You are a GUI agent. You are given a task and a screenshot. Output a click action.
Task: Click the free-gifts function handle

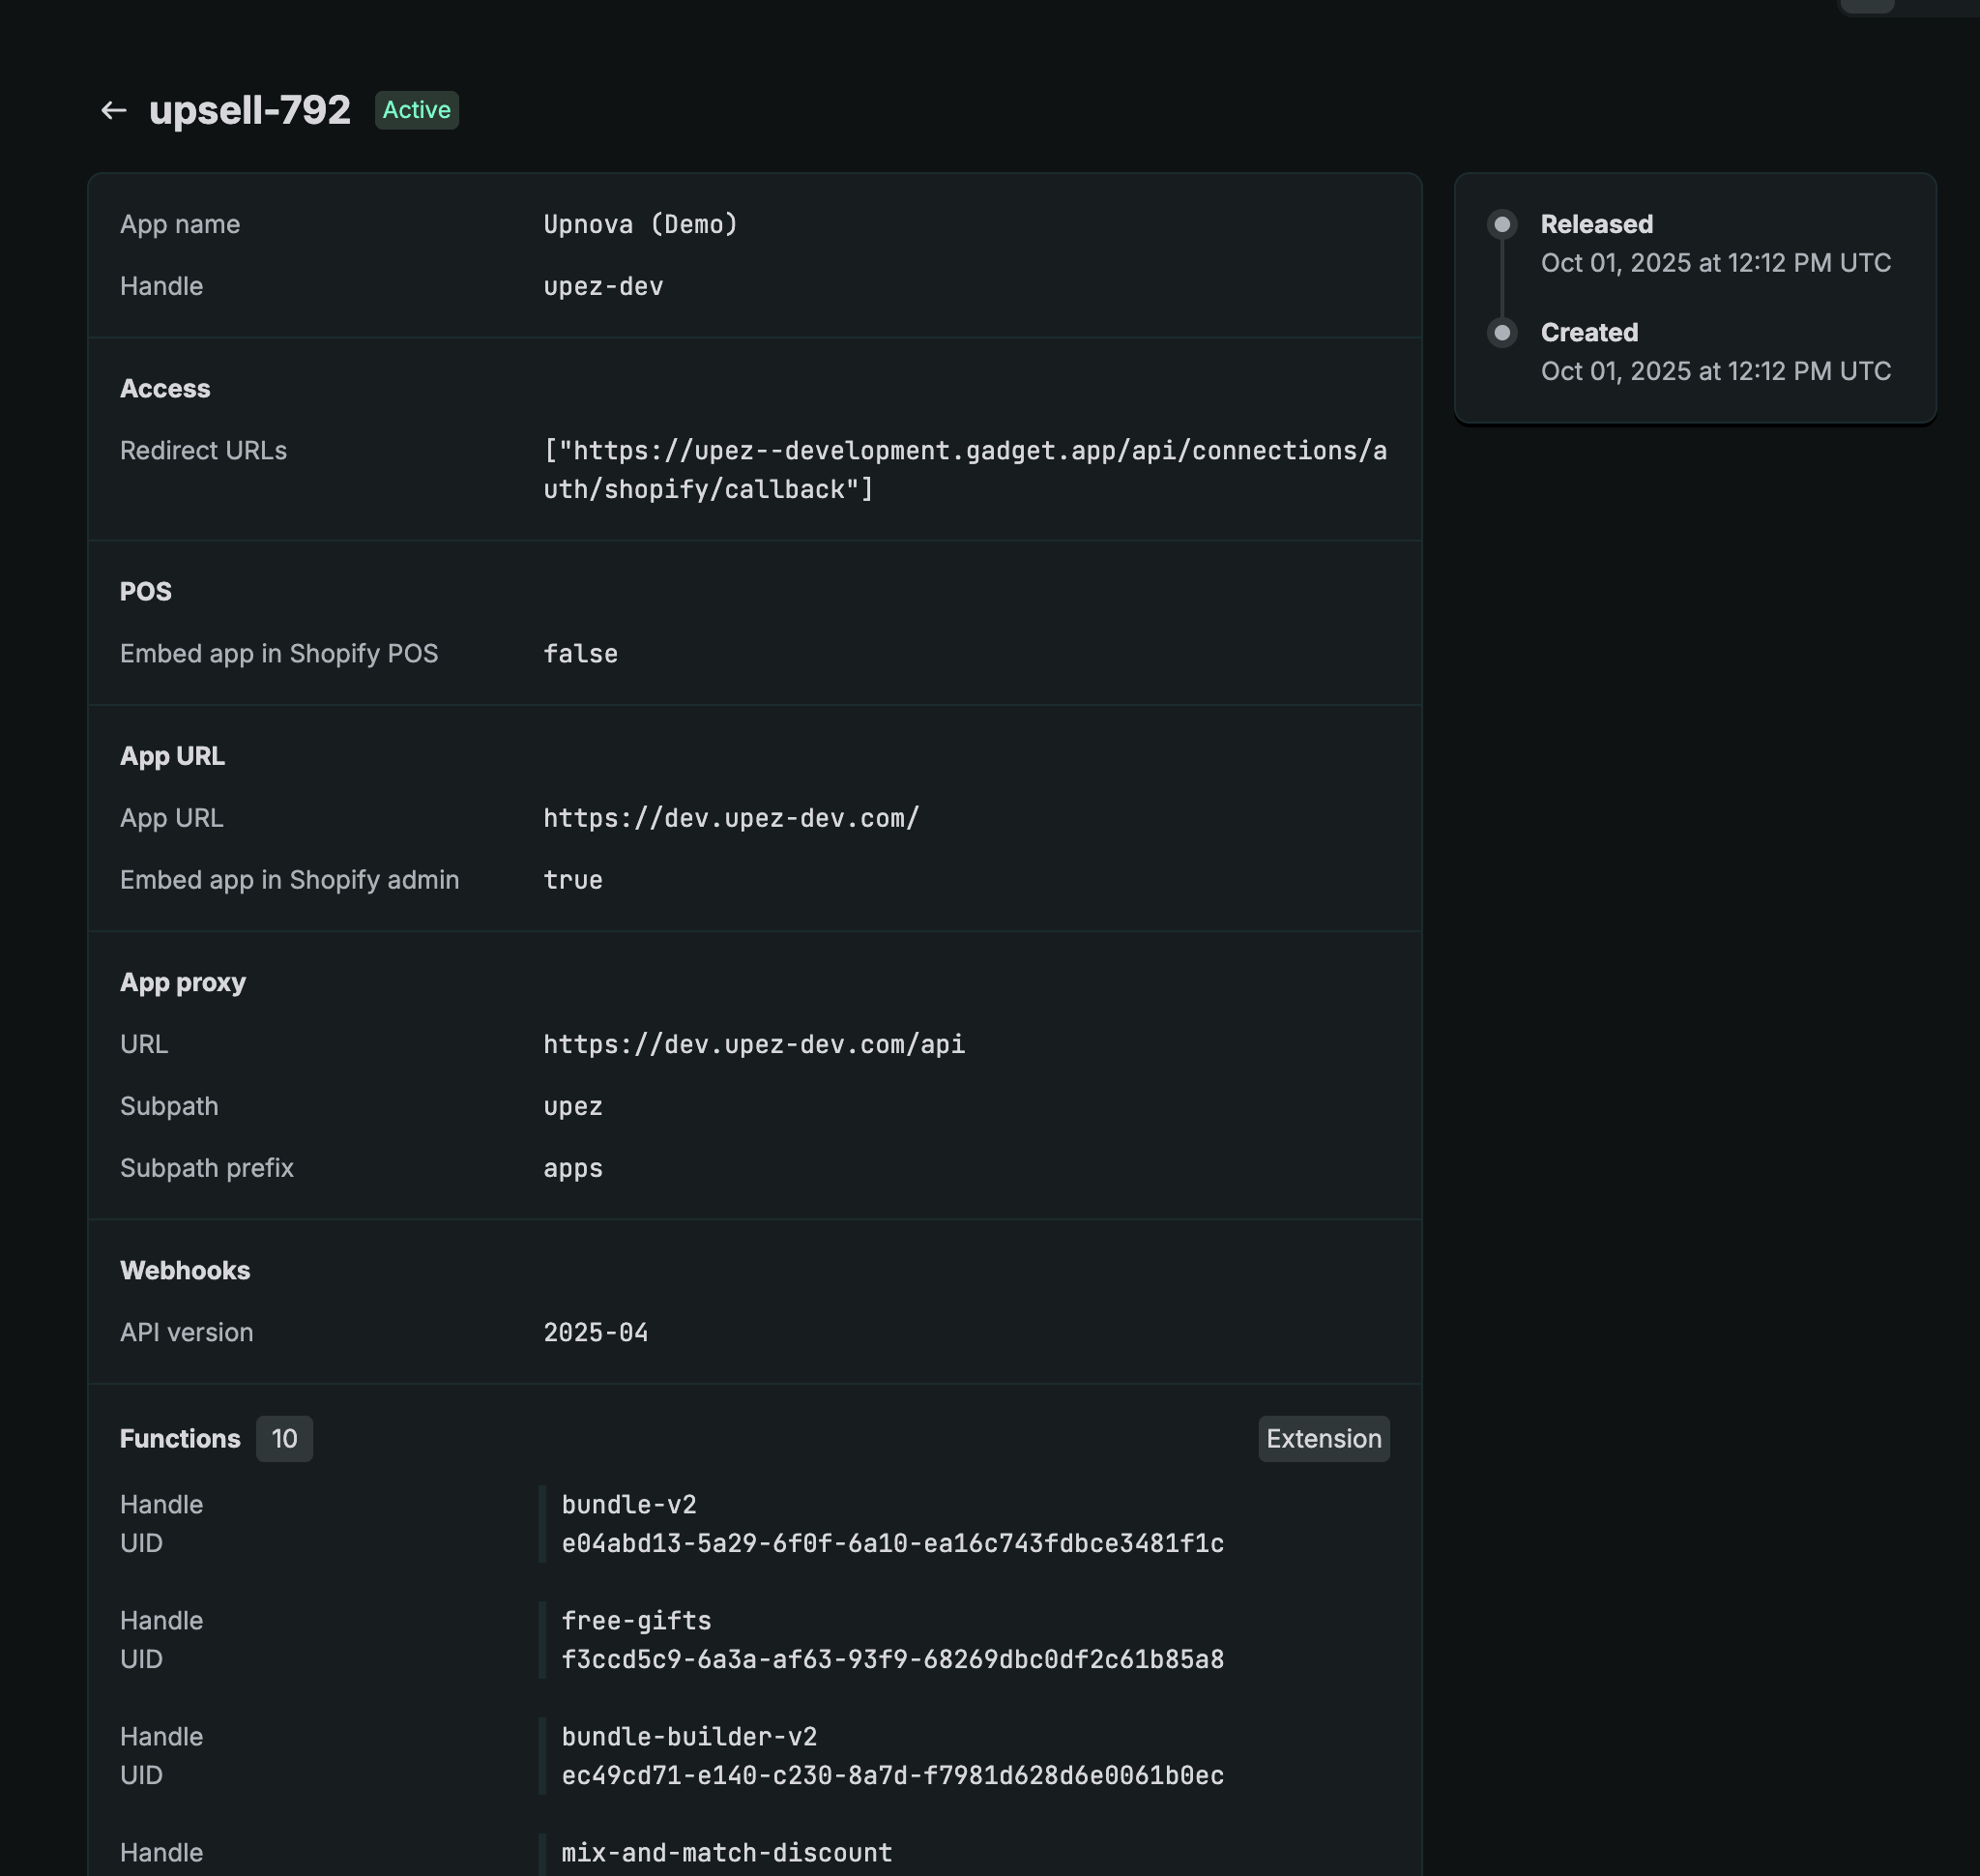point(636,1620)
